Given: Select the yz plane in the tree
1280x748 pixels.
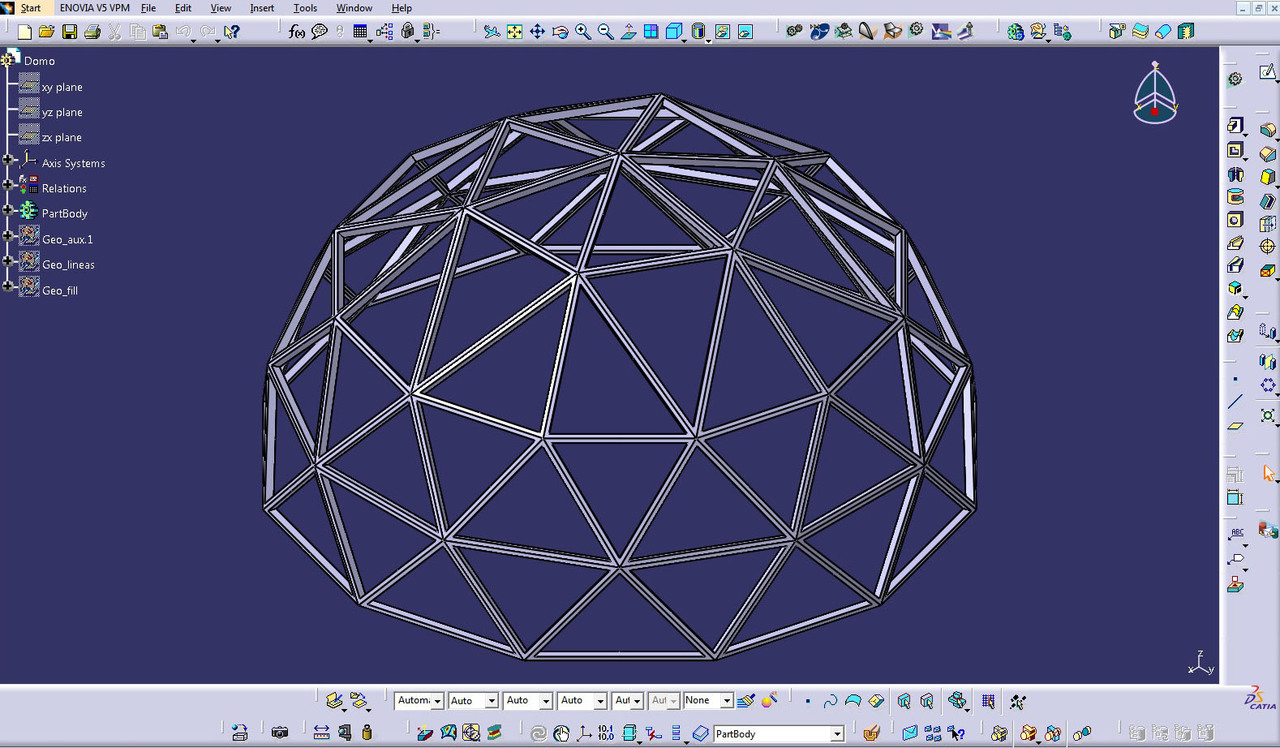Looking at the screenshot, I should 62,112.
